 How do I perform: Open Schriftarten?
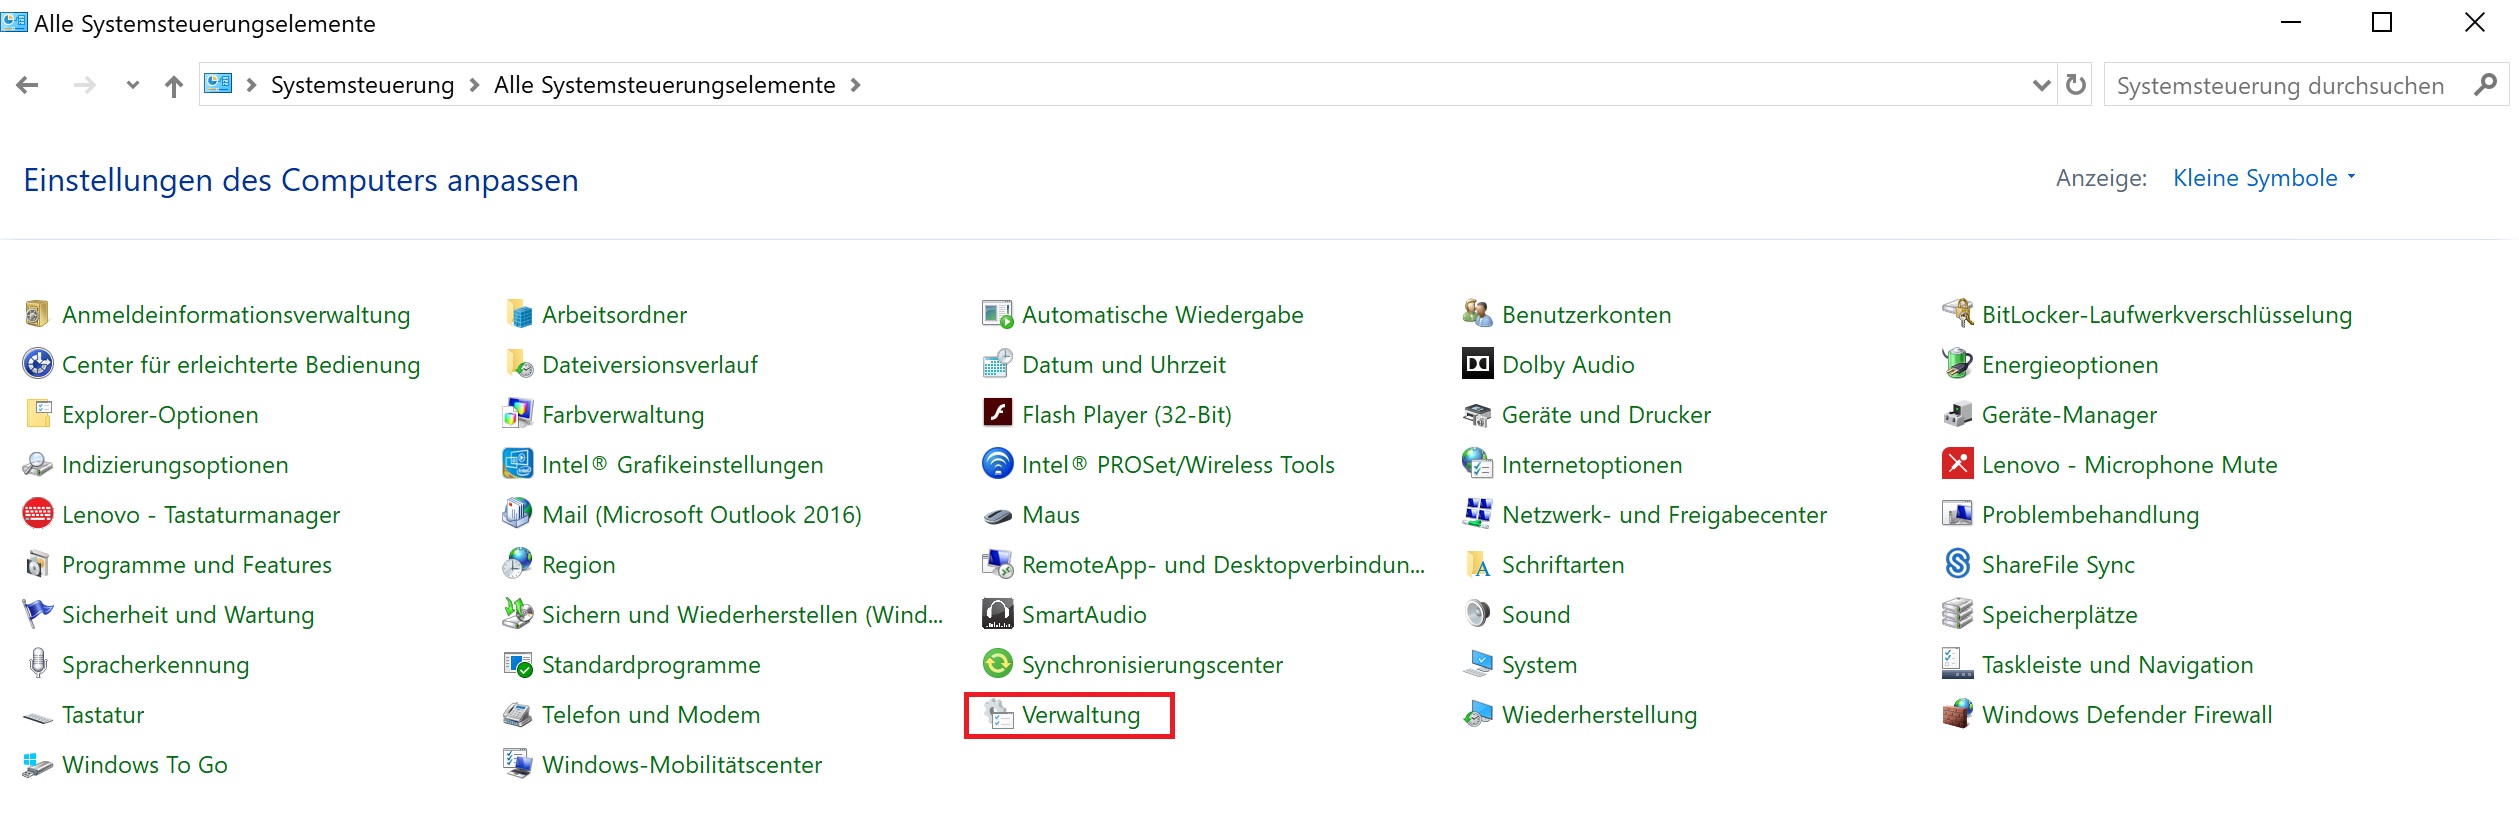[x=1563, y=565]
